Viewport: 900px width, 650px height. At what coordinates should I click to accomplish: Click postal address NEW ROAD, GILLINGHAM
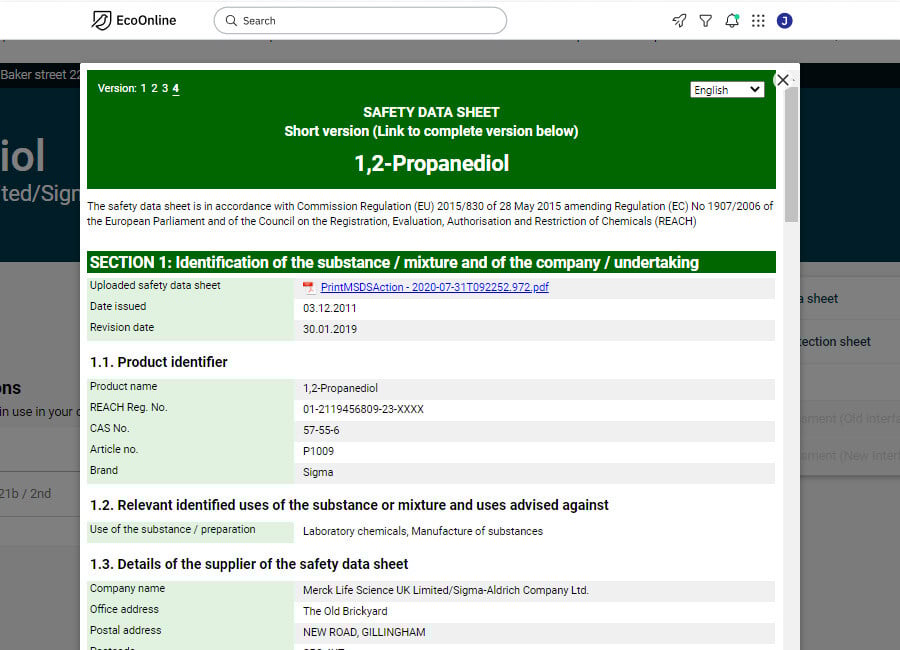[x=364, y=632]
